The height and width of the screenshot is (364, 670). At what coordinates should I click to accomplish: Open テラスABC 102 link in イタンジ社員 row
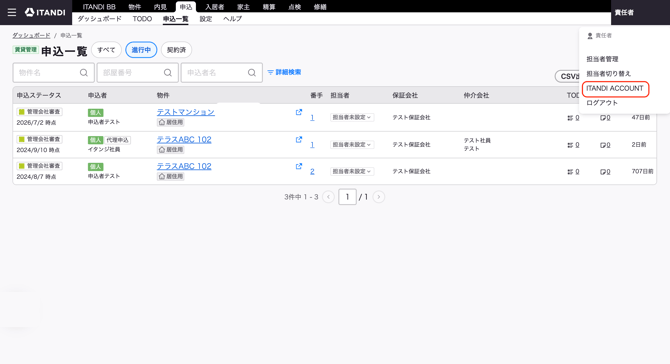[x=184, y=140]
